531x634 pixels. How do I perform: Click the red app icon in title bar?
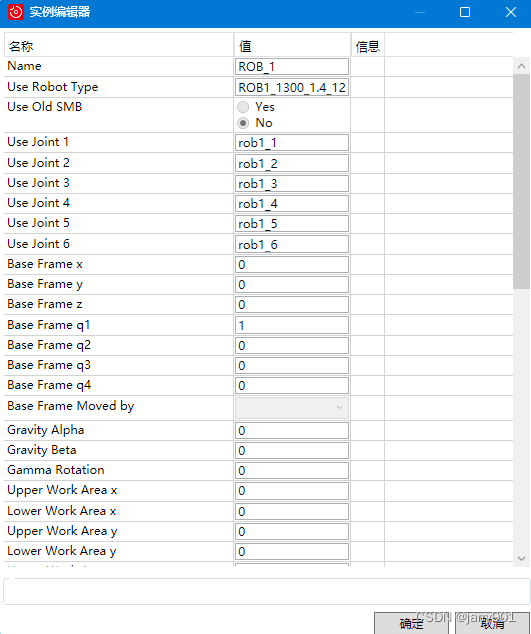click(16, 12)
